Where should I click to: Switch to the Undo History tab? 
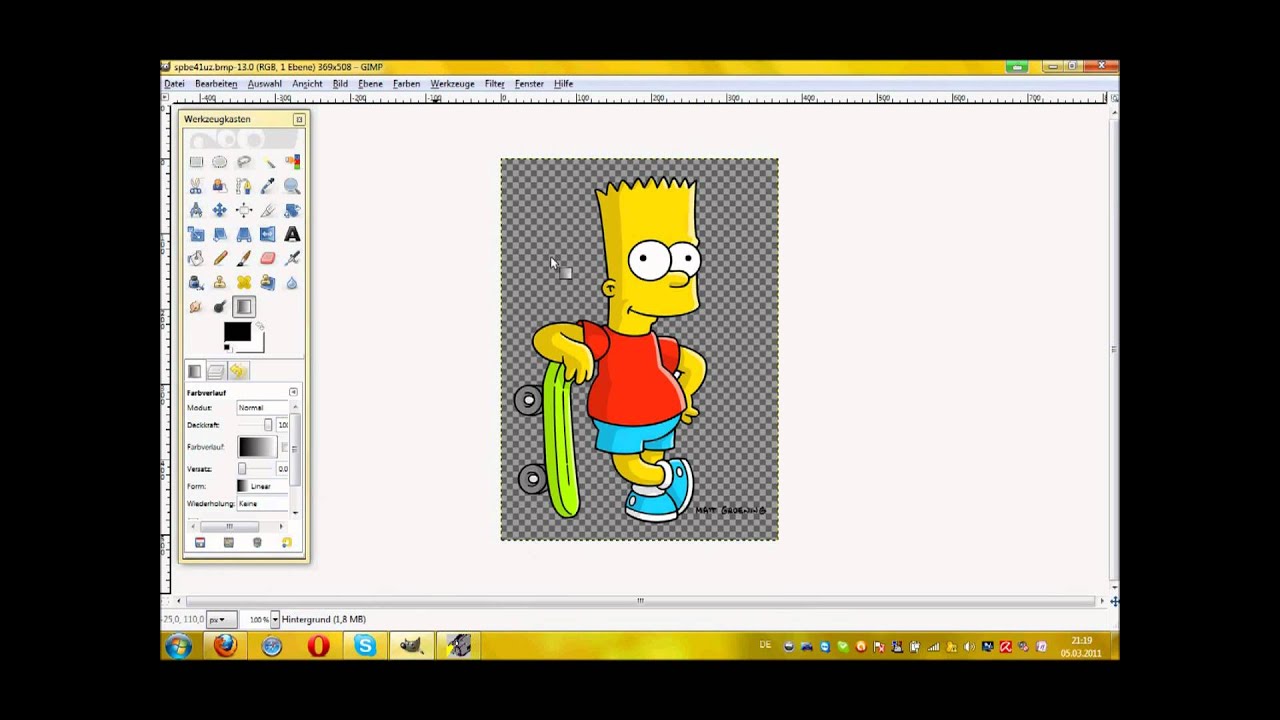tap(238, 371)
